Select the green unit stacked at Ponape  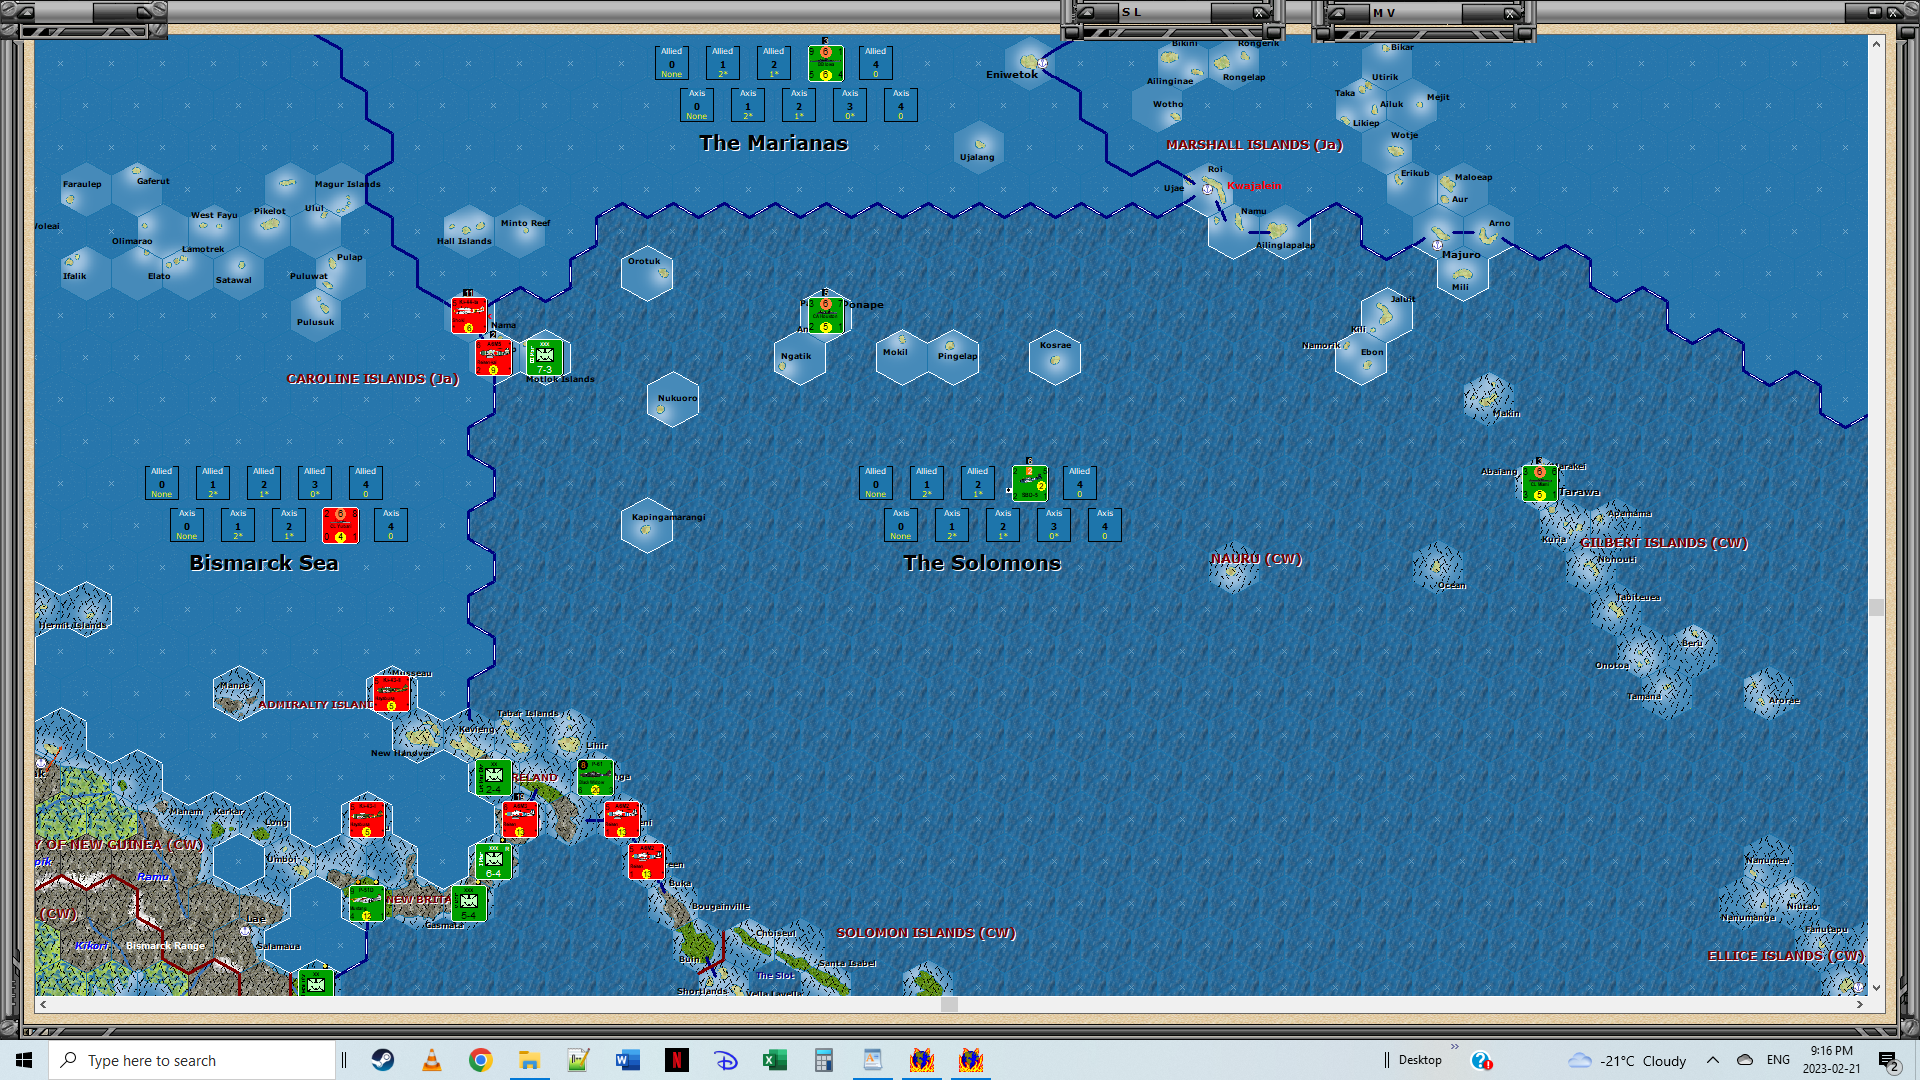(826, 315)
